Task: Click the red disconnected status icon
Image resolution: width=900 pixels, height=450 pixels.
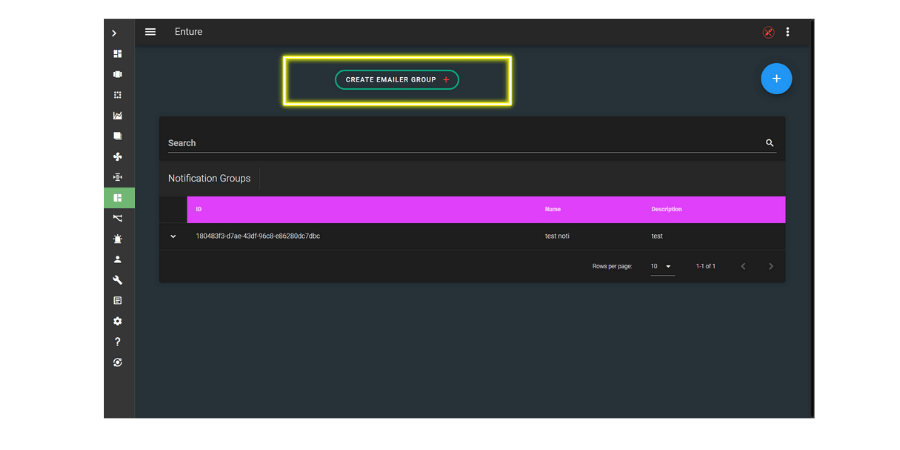Action: coord(768,32)
